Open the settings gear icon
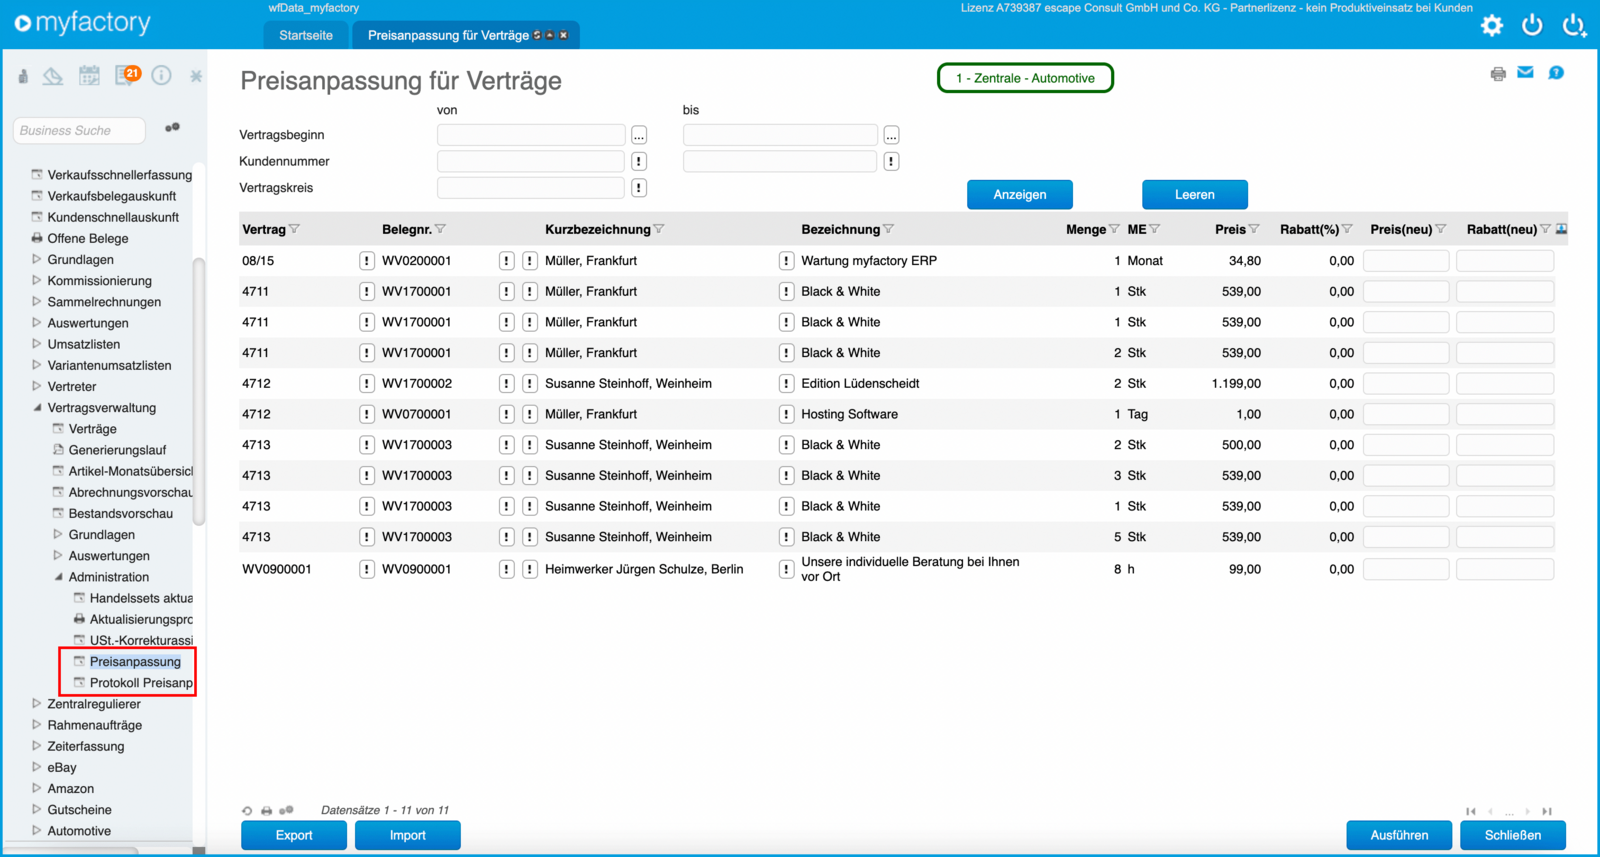Image resolution: width=1600 pixels, height=857 pixels. pyautogui.click(x=1492, y=26)
